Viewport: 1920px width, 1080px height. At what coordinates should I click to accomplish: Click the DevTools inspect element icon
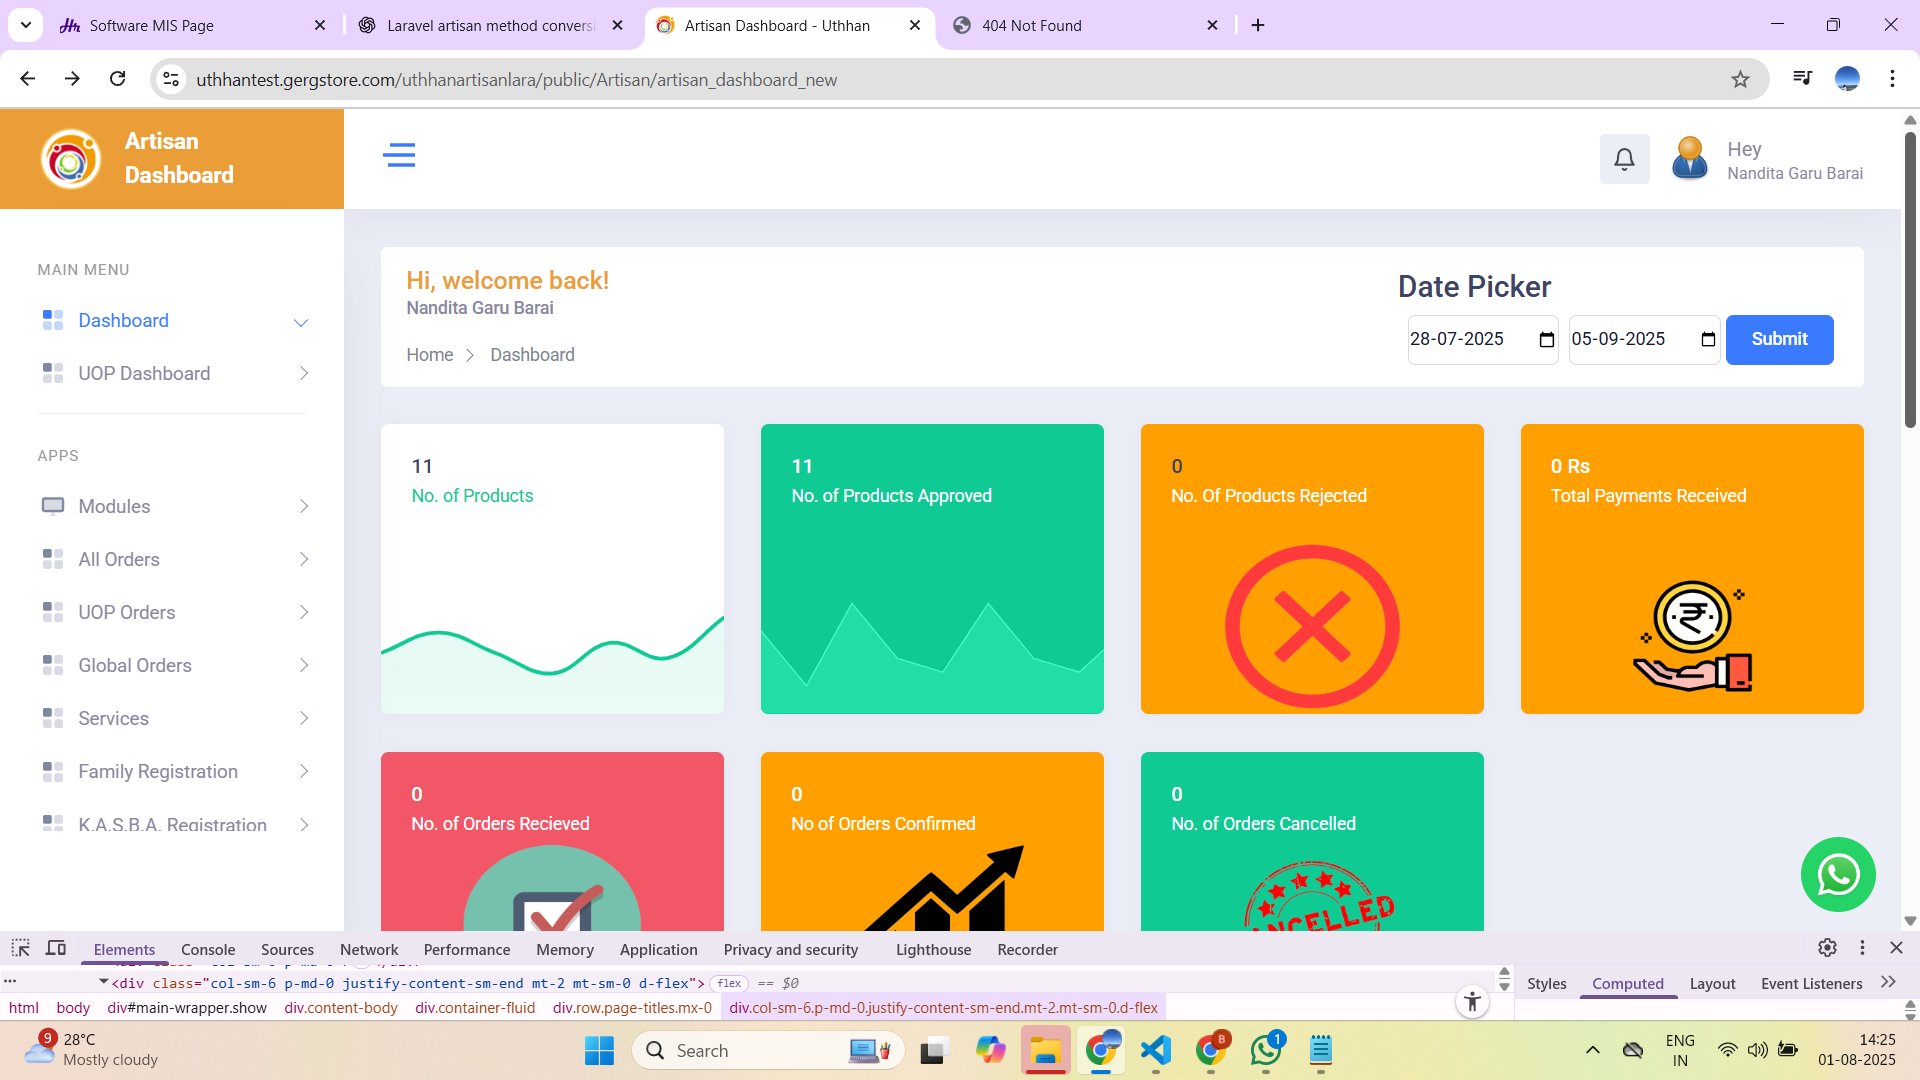coord(21,948)
